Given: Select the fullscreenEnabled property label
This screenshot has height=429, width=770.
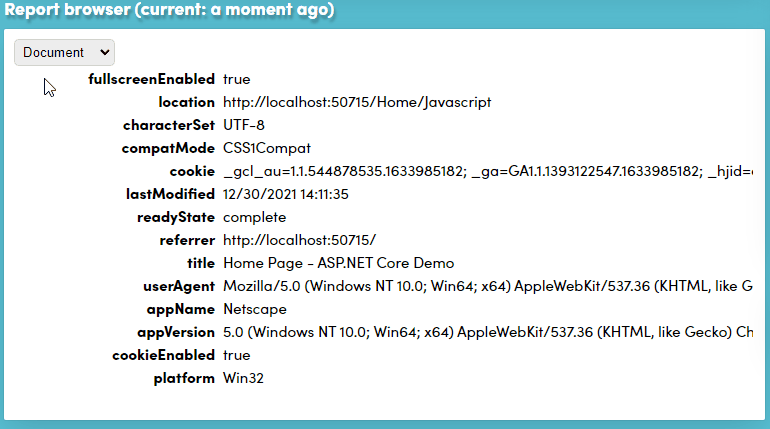Looking at the screenshot, I should tap(151, 79).
